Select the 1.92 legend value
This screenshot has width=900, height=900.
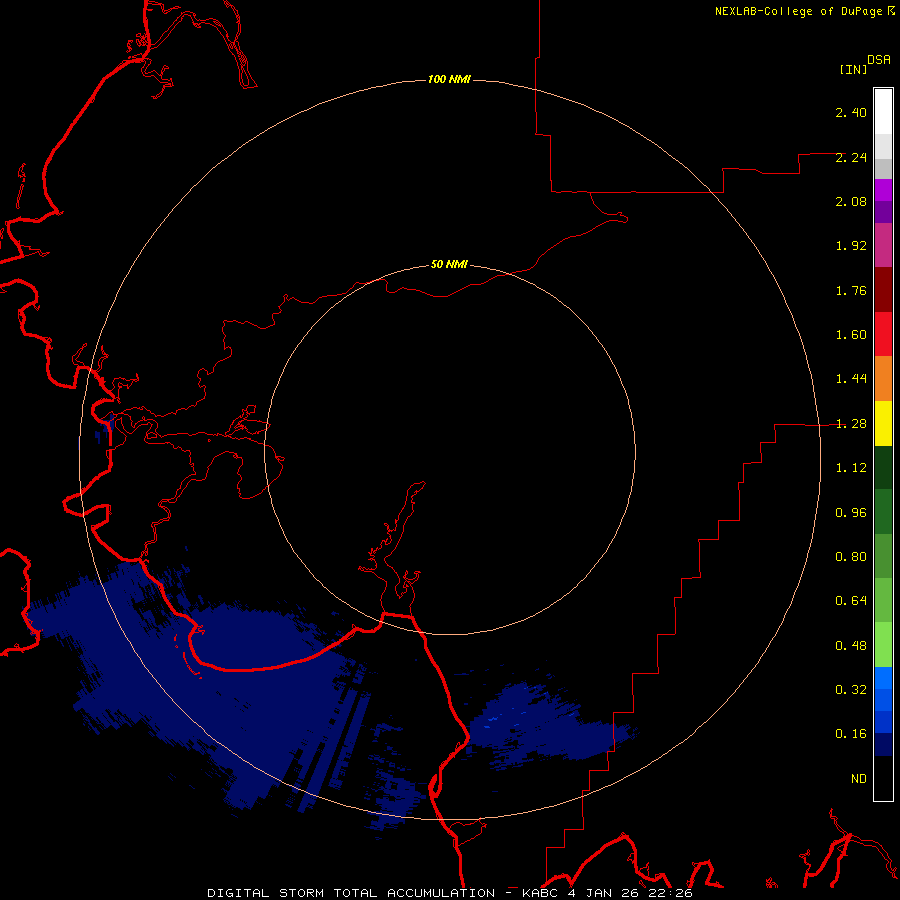(851, 246)
